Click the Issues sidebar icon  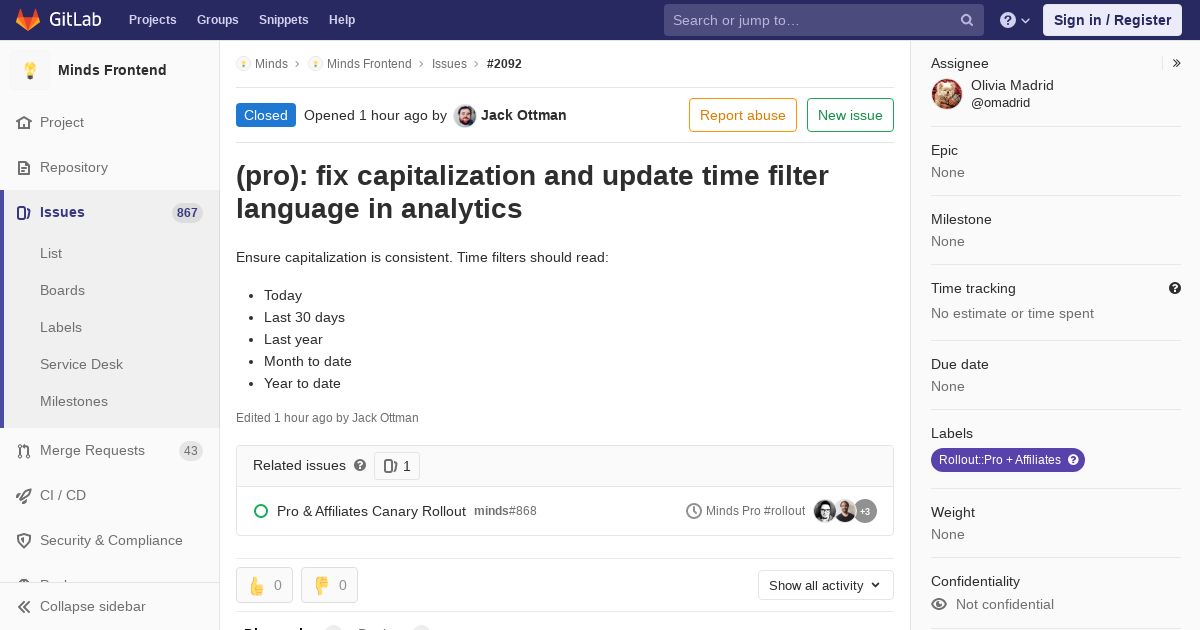pyautogui.click(x=24, y=213)
